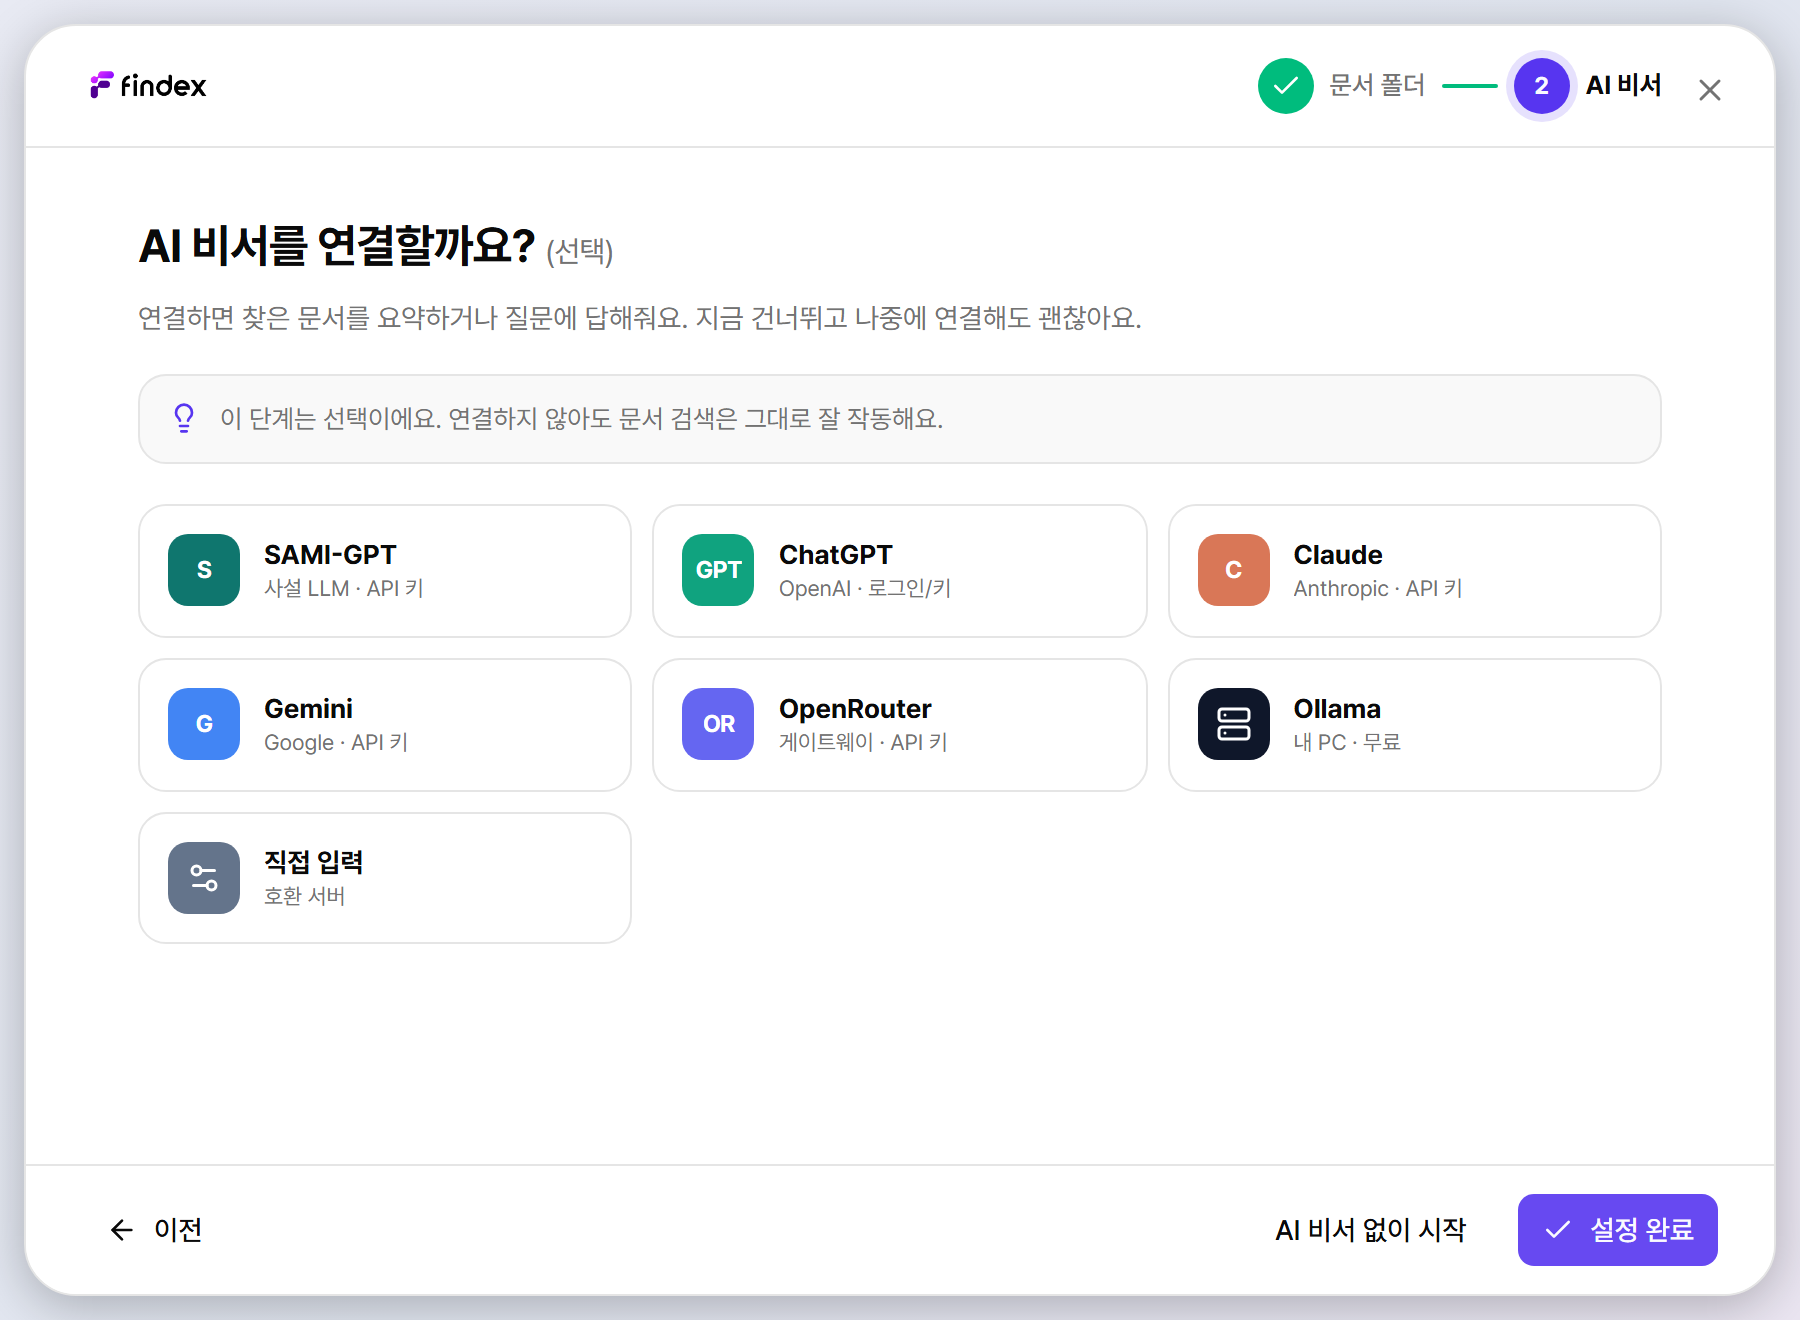The width and height of the screenshot is (1800, 1320).
Task: Pick the Claude provider card title
Action: click(1338, 555)
